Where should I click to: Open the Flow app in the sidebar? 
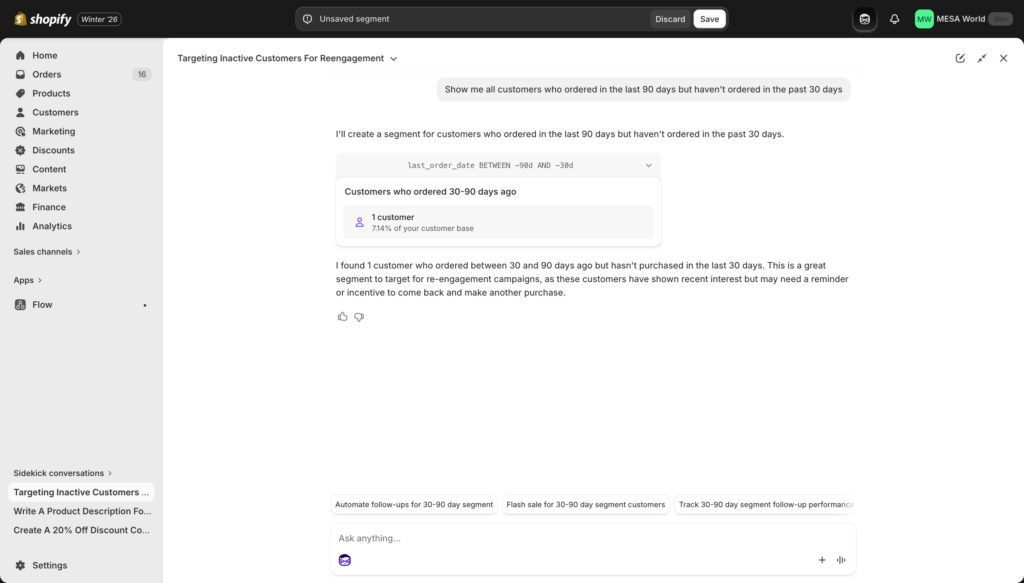42,304
